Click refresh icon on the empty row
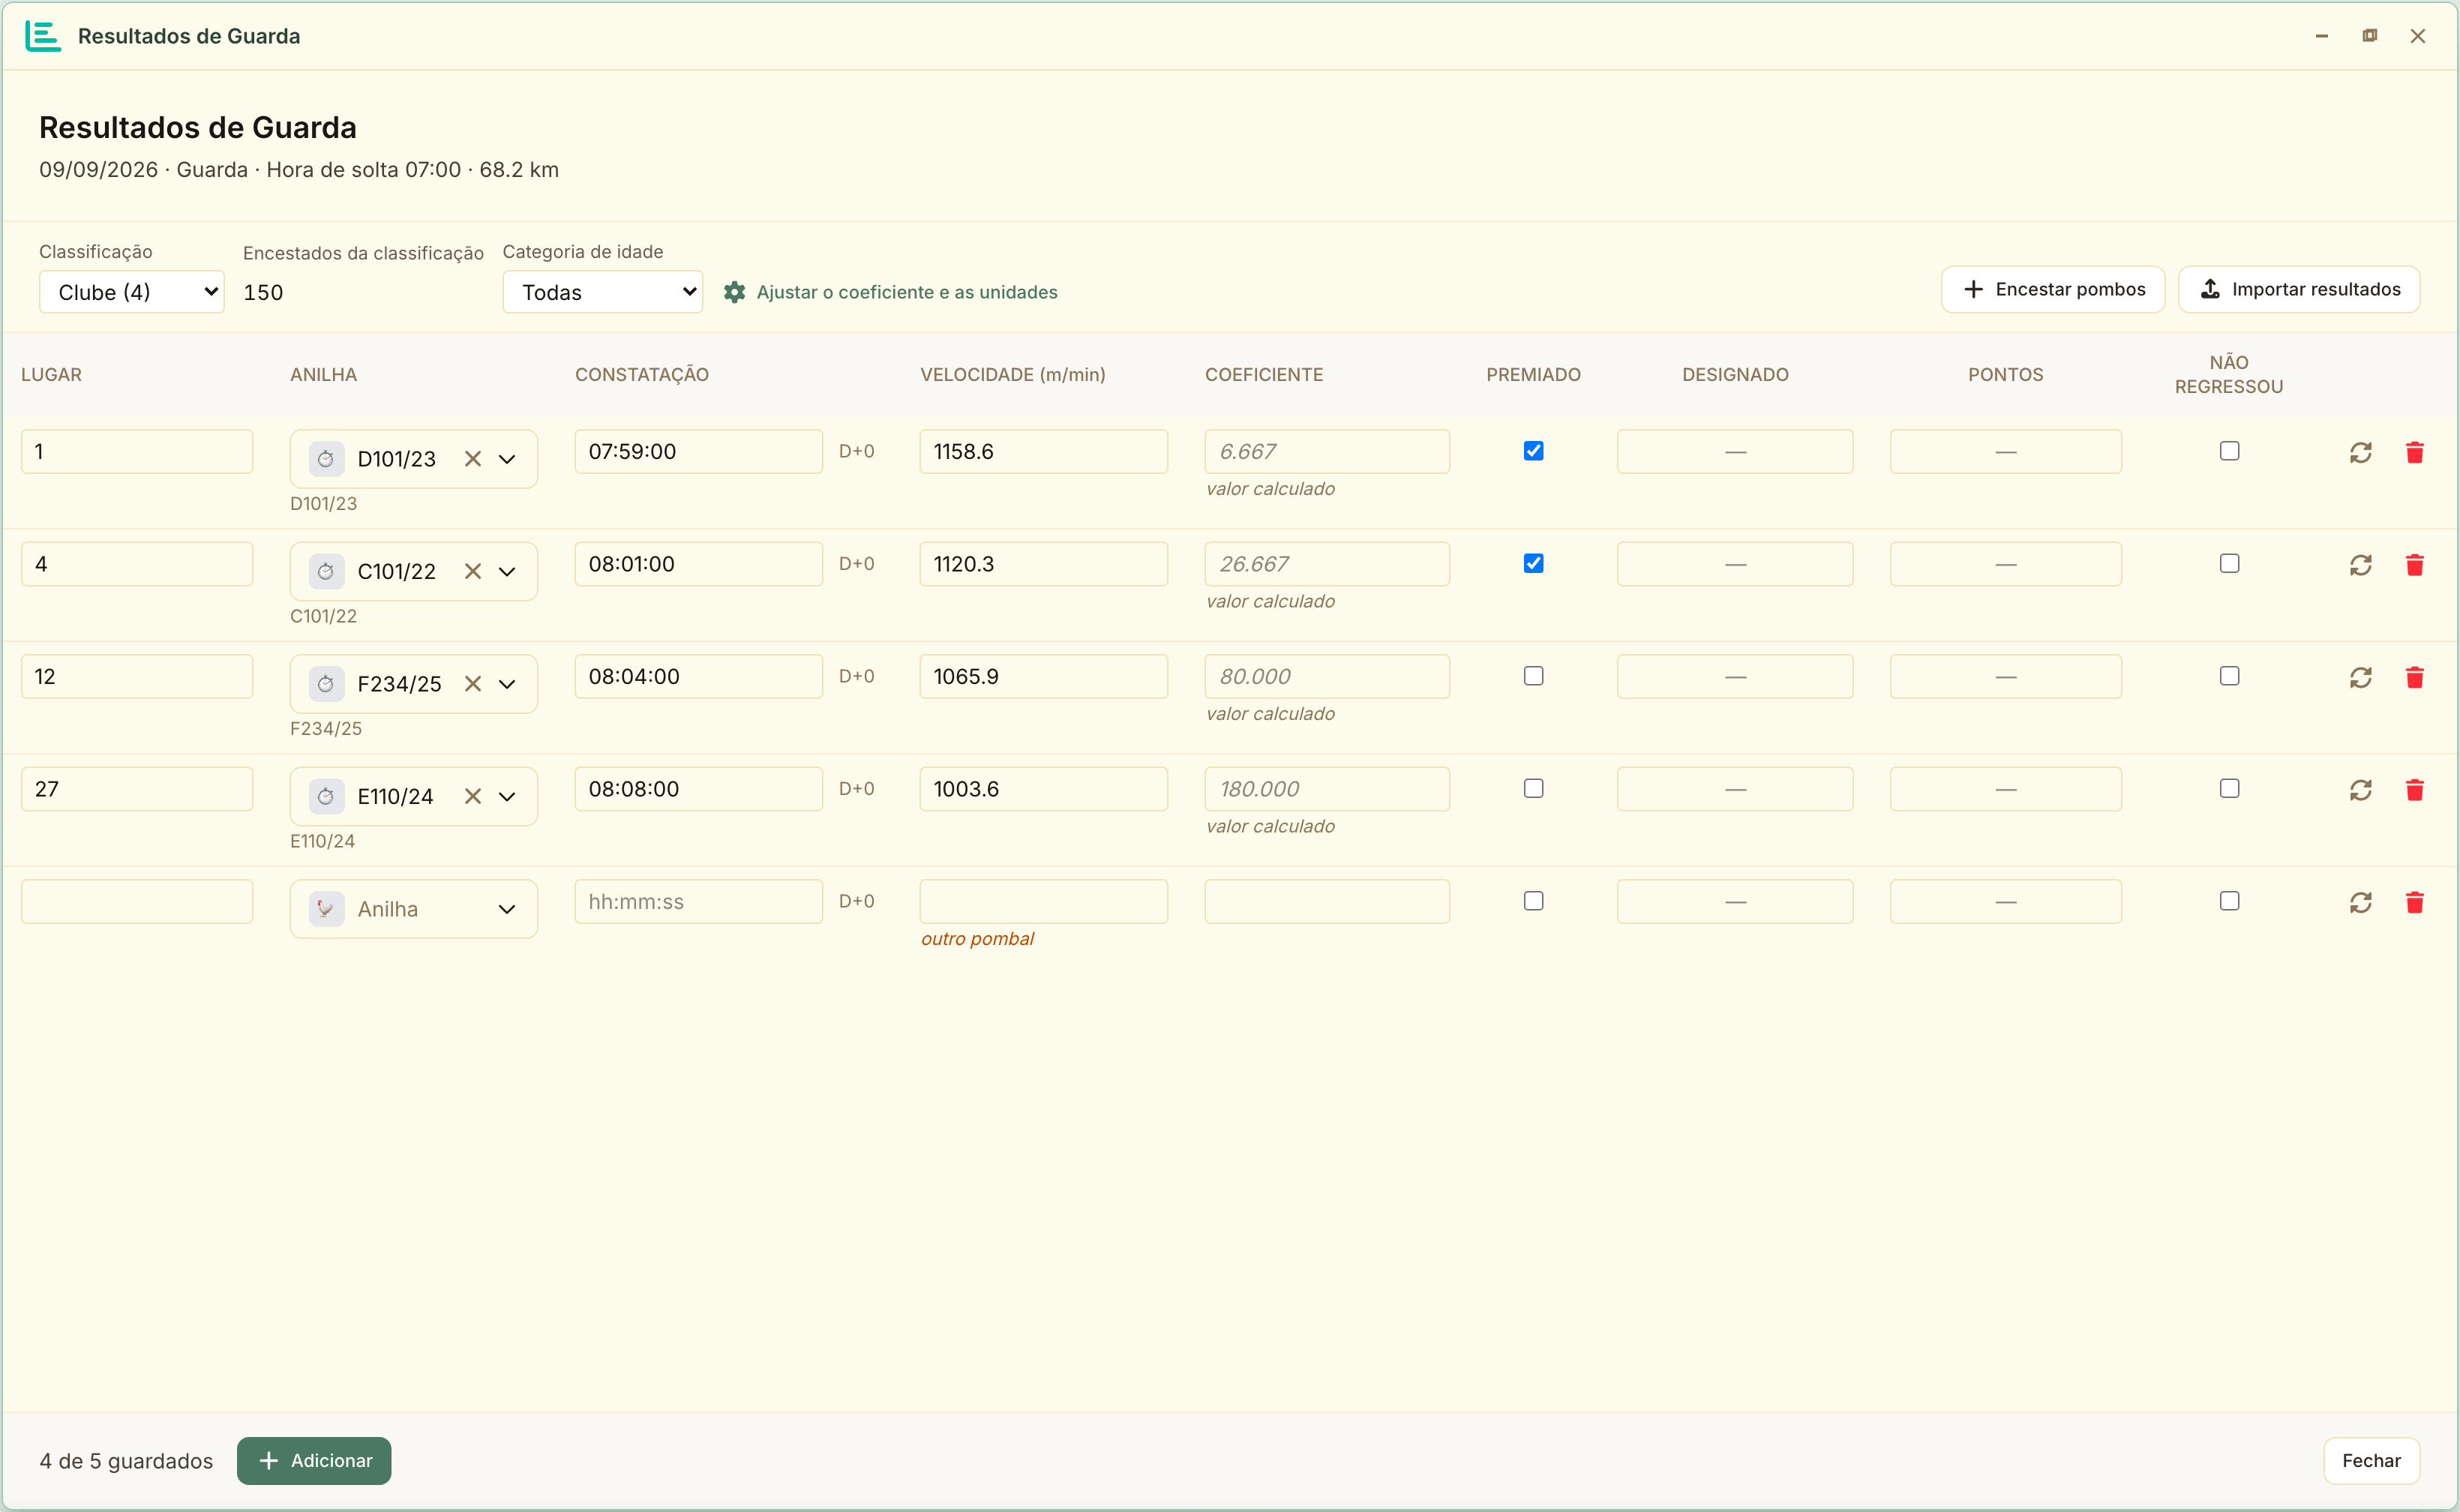Viewport: 2460px width, 1512px height. pyautogui.click(x=2360, y=902)
